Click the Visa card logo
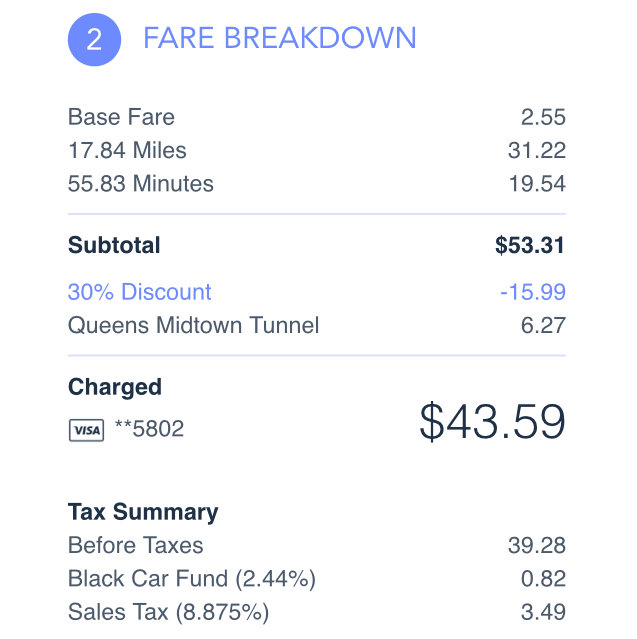Viewport: 637px width, 639px height. tap(85, 430)
